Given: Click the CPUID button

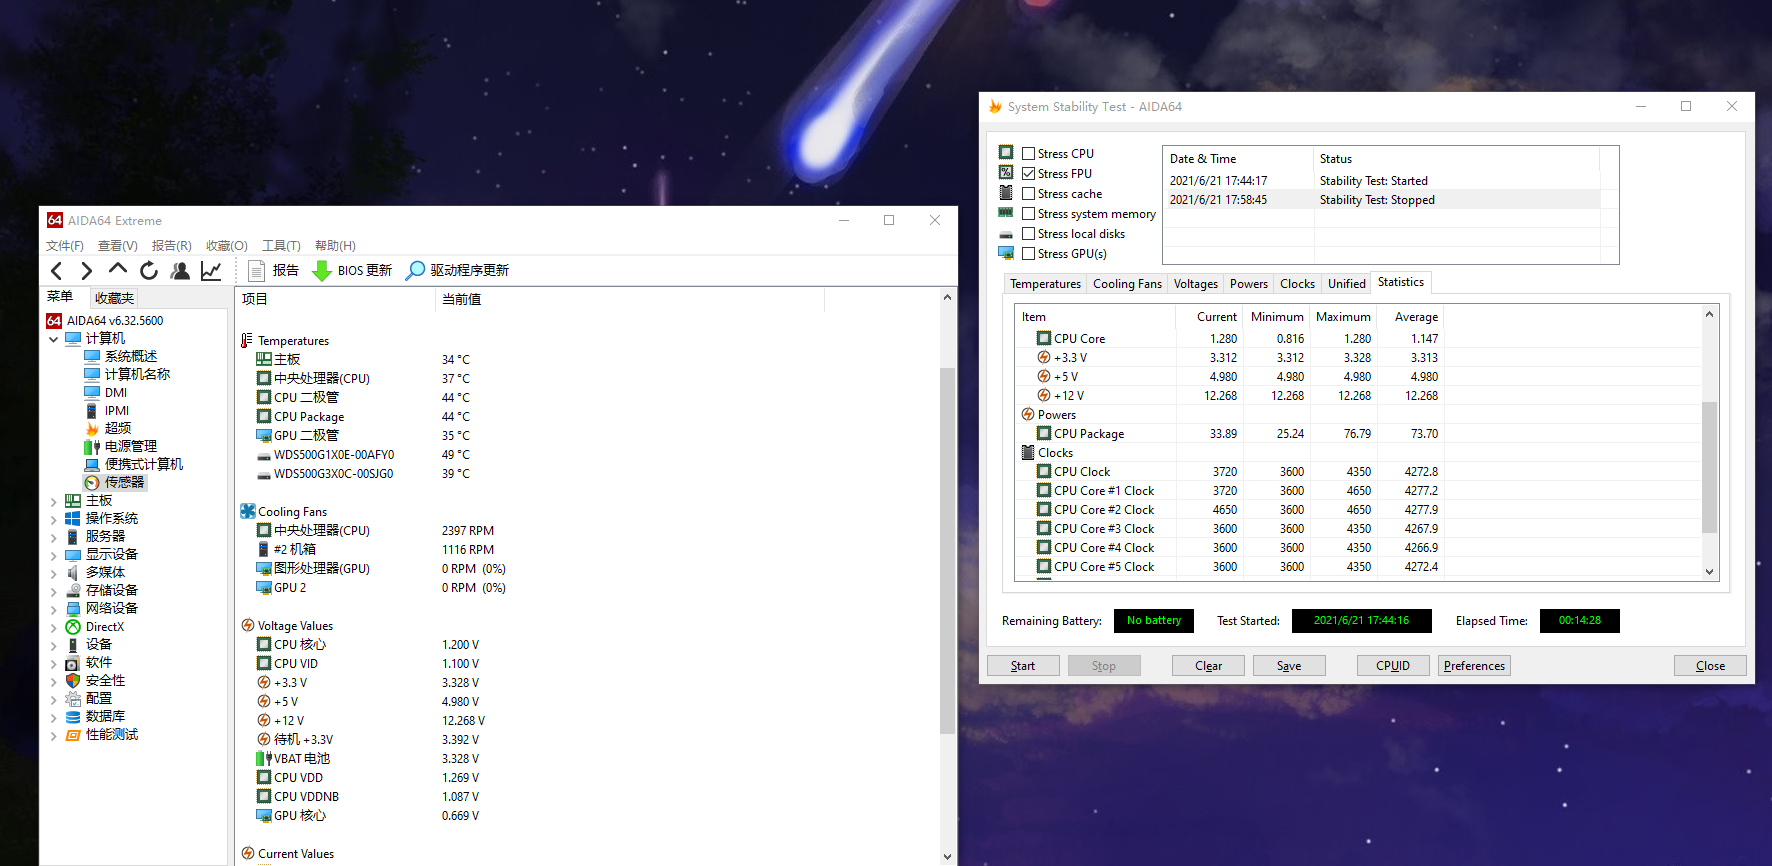Looking at the screenshot, I should [x=1393, y=666].
